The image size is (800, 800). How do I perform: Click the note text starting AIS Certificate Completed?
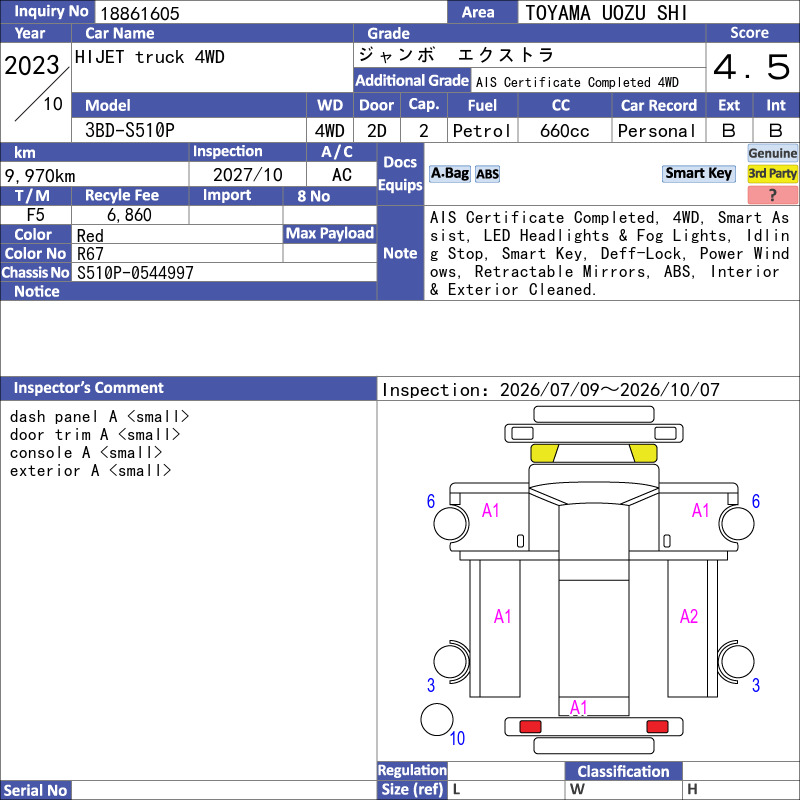(609, 253)
